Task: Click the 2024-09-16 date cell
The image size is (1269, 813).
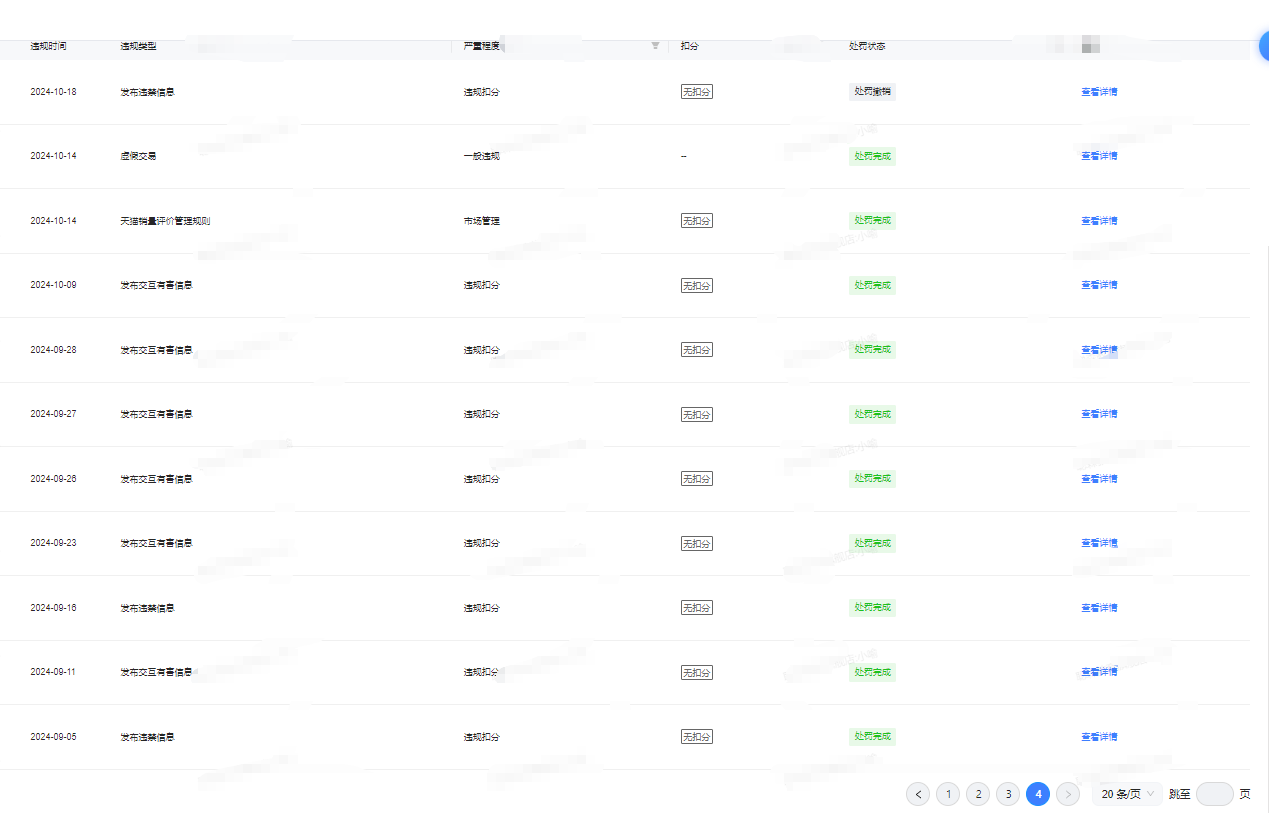Action: (x=53, y=608)
